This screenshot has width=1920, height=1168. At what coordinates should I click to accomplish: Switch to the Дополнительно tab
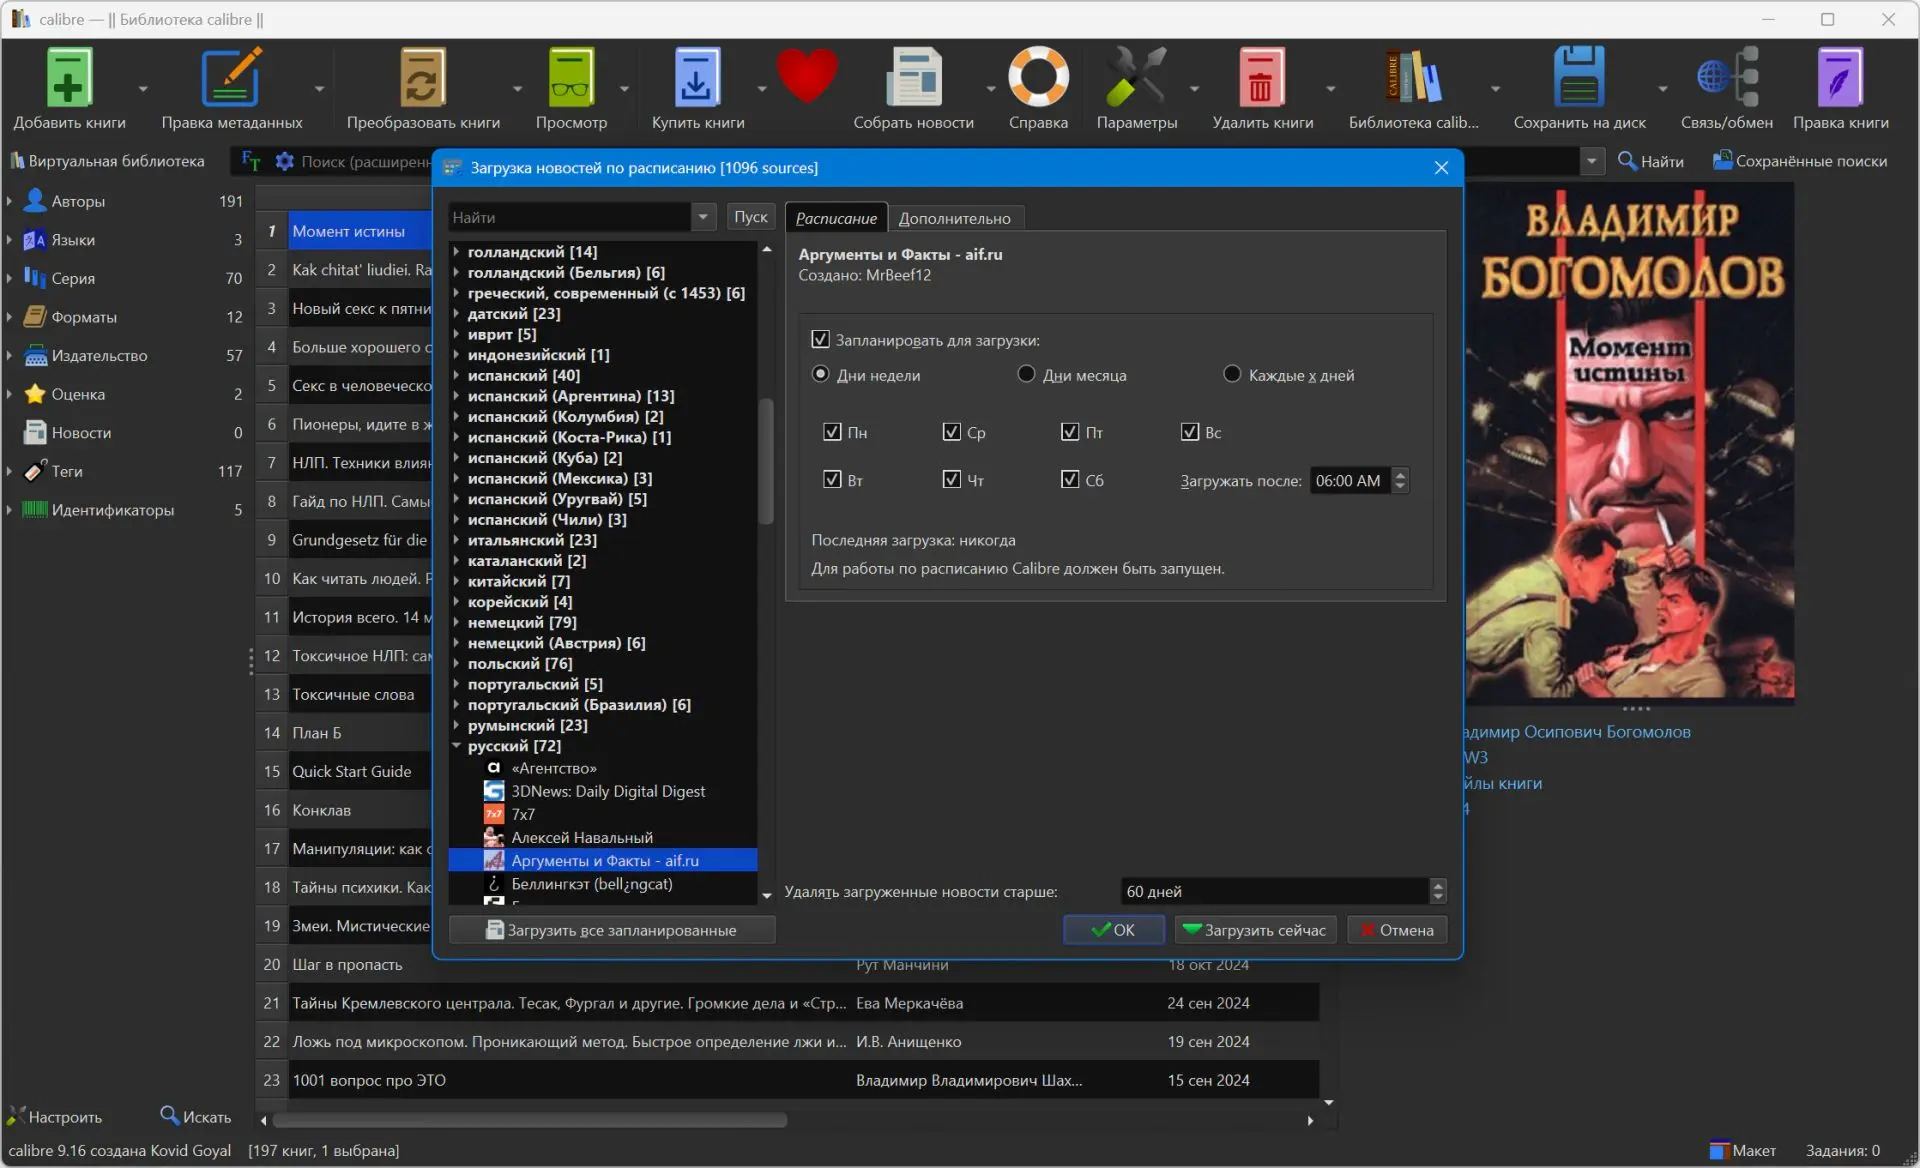click(x=954, y=218)
